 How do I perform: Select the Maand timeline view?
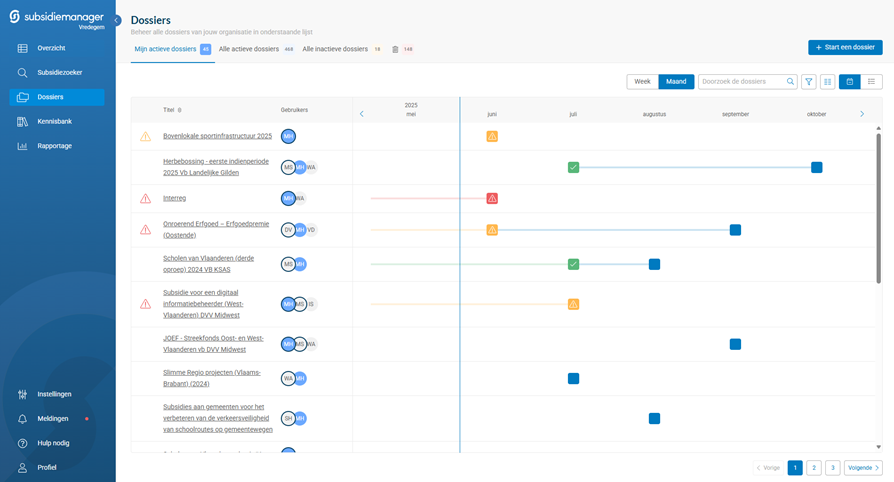(676, 82)
